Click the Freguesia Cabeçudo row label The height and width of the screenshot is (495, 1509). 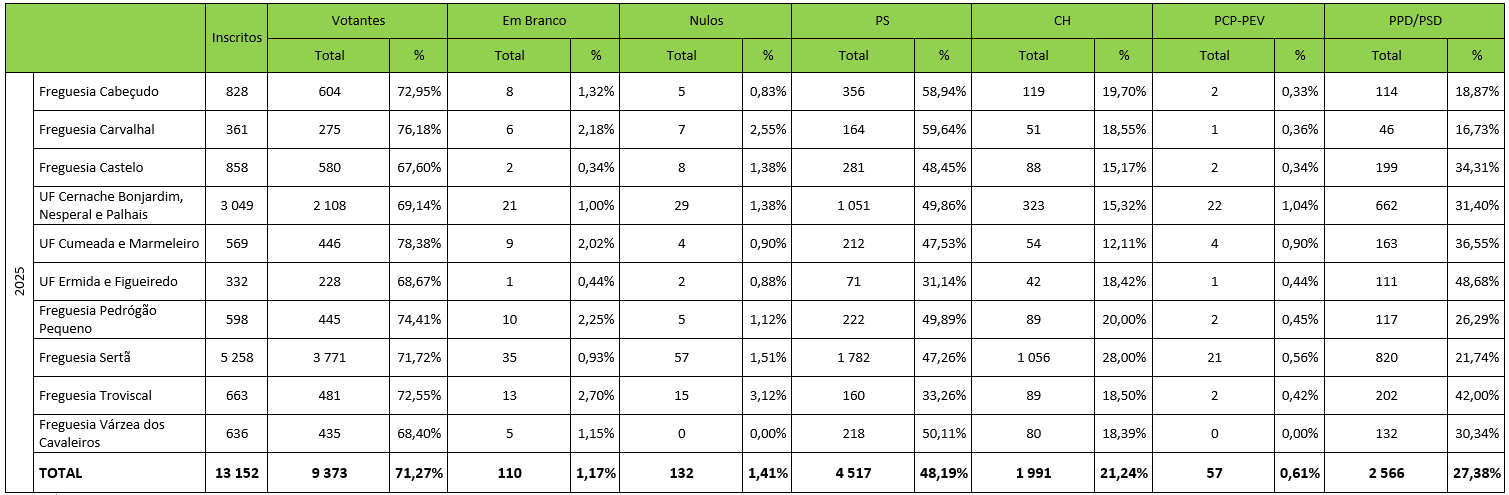pos(99,91)
